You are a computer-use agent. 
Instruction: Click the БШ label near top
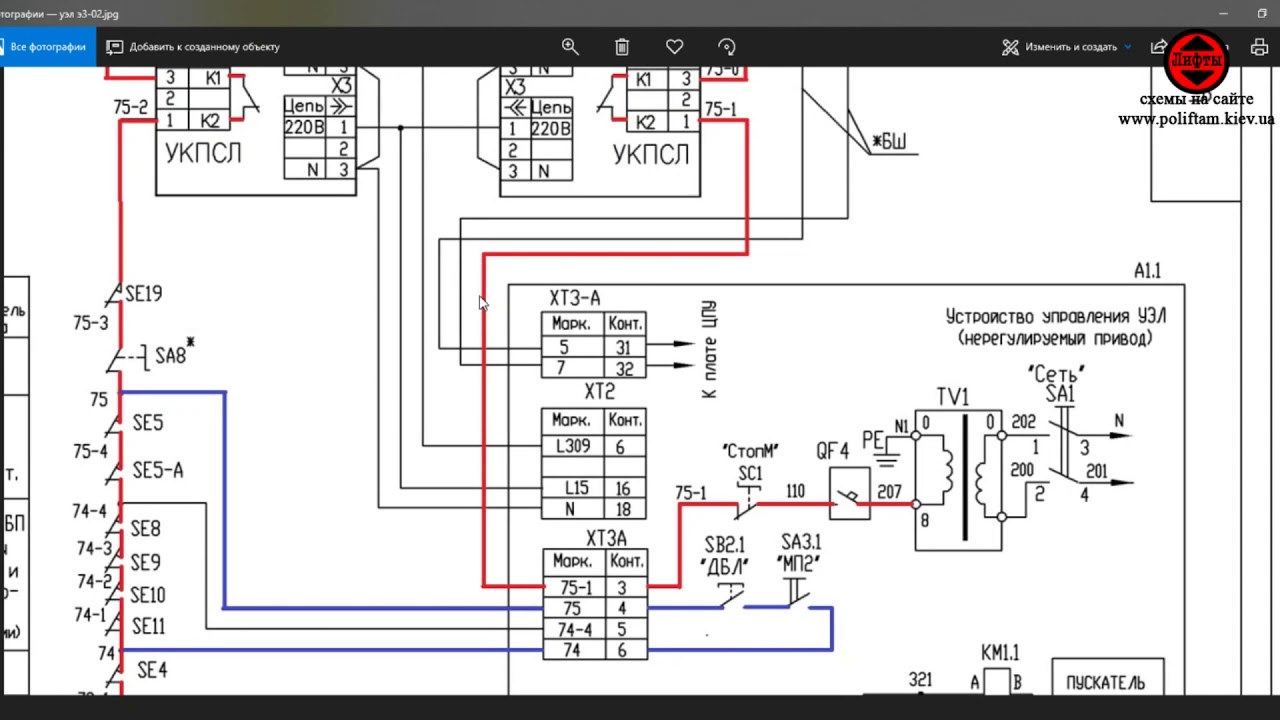click(x=889, y=142)
